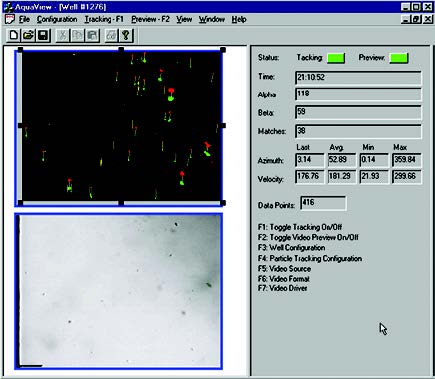435x379 pixels.
Task: Click the 'Status:' label
Action: click(268, 58)
